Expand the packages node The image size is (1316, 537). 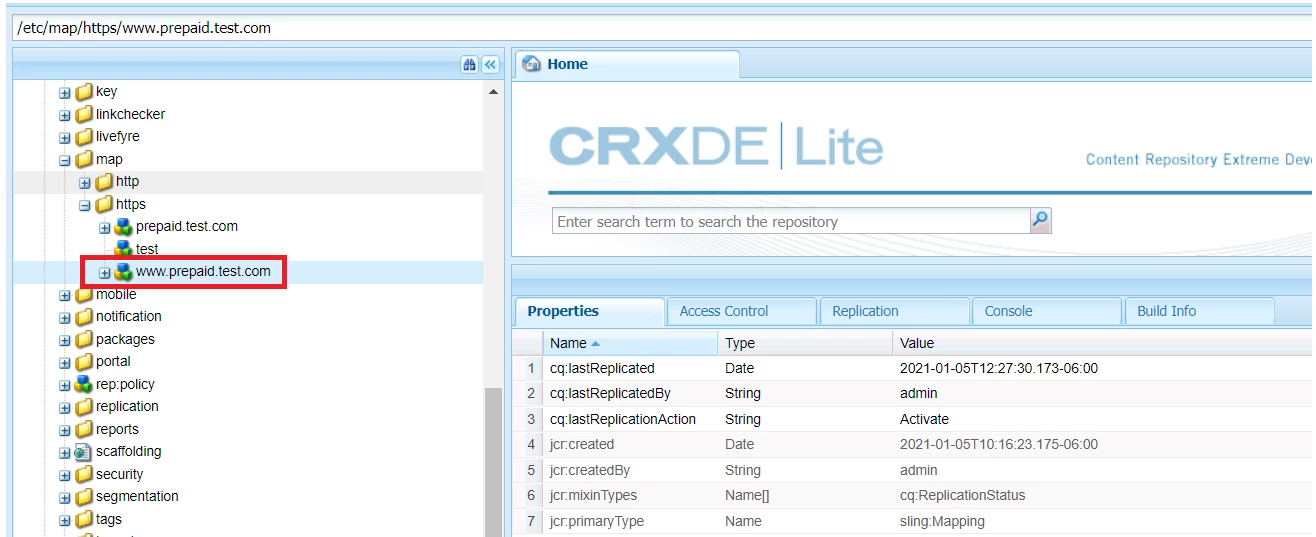tap(65, 340)
